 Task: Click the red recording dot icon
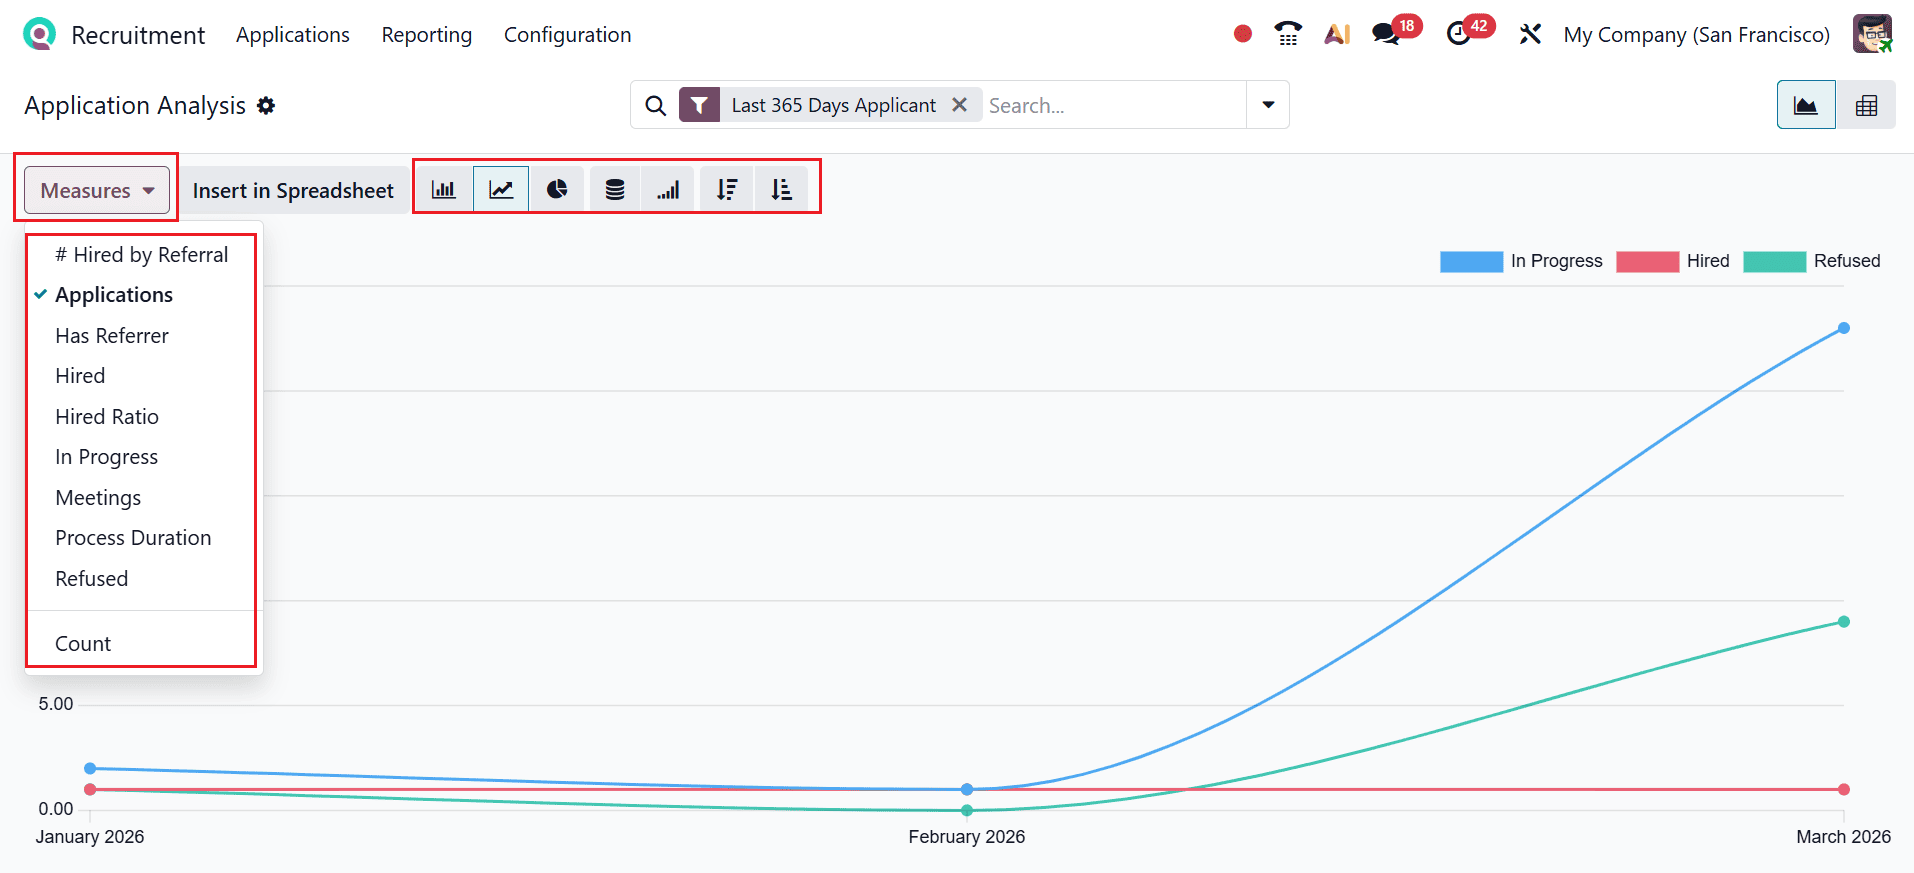point(1243,34)
